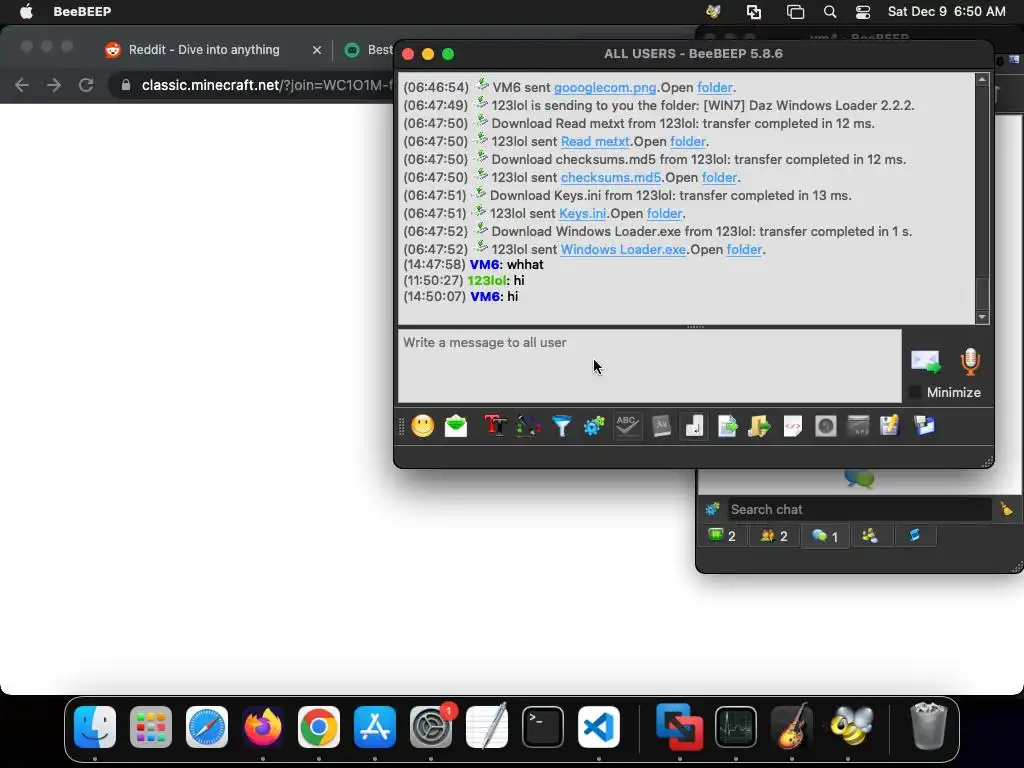Click the code snippet page icon

(x=792, y=426)
